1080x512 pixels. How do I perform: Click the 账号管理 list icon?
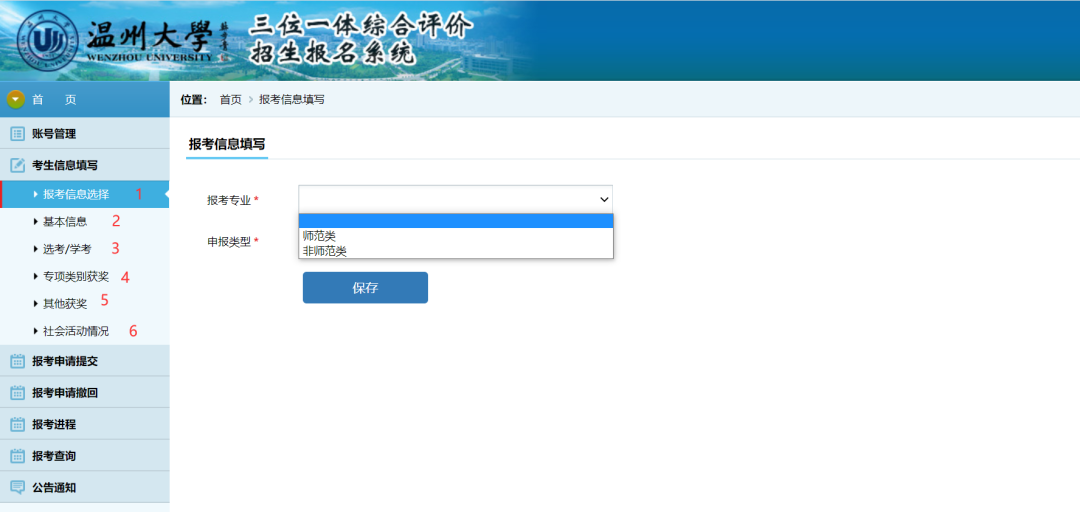[17, 134]
